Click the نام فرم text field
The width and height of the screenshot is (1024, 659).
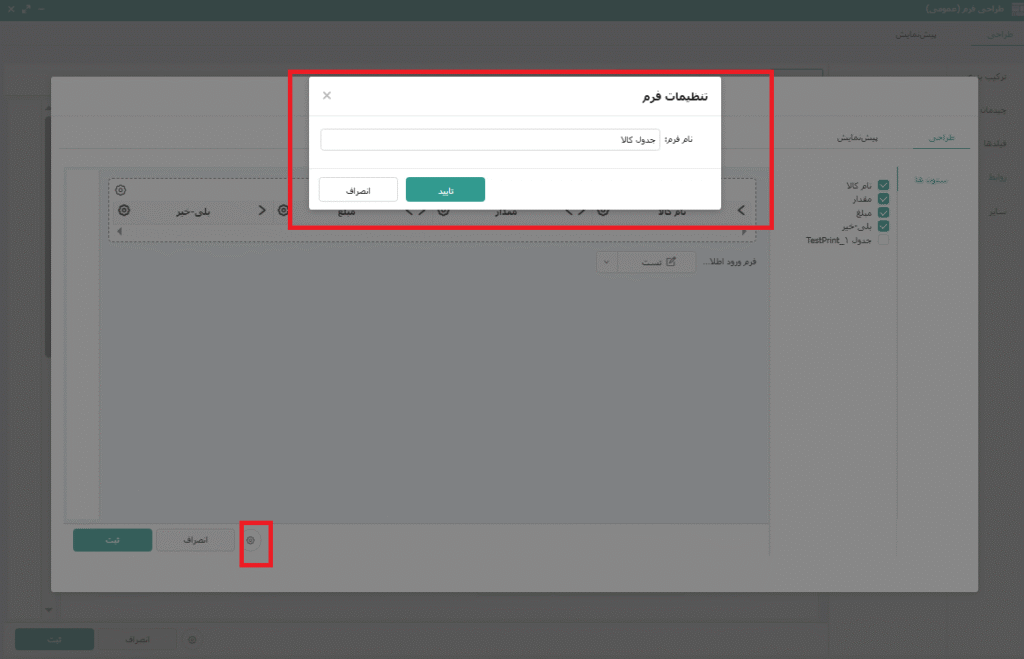pos(490,140)
